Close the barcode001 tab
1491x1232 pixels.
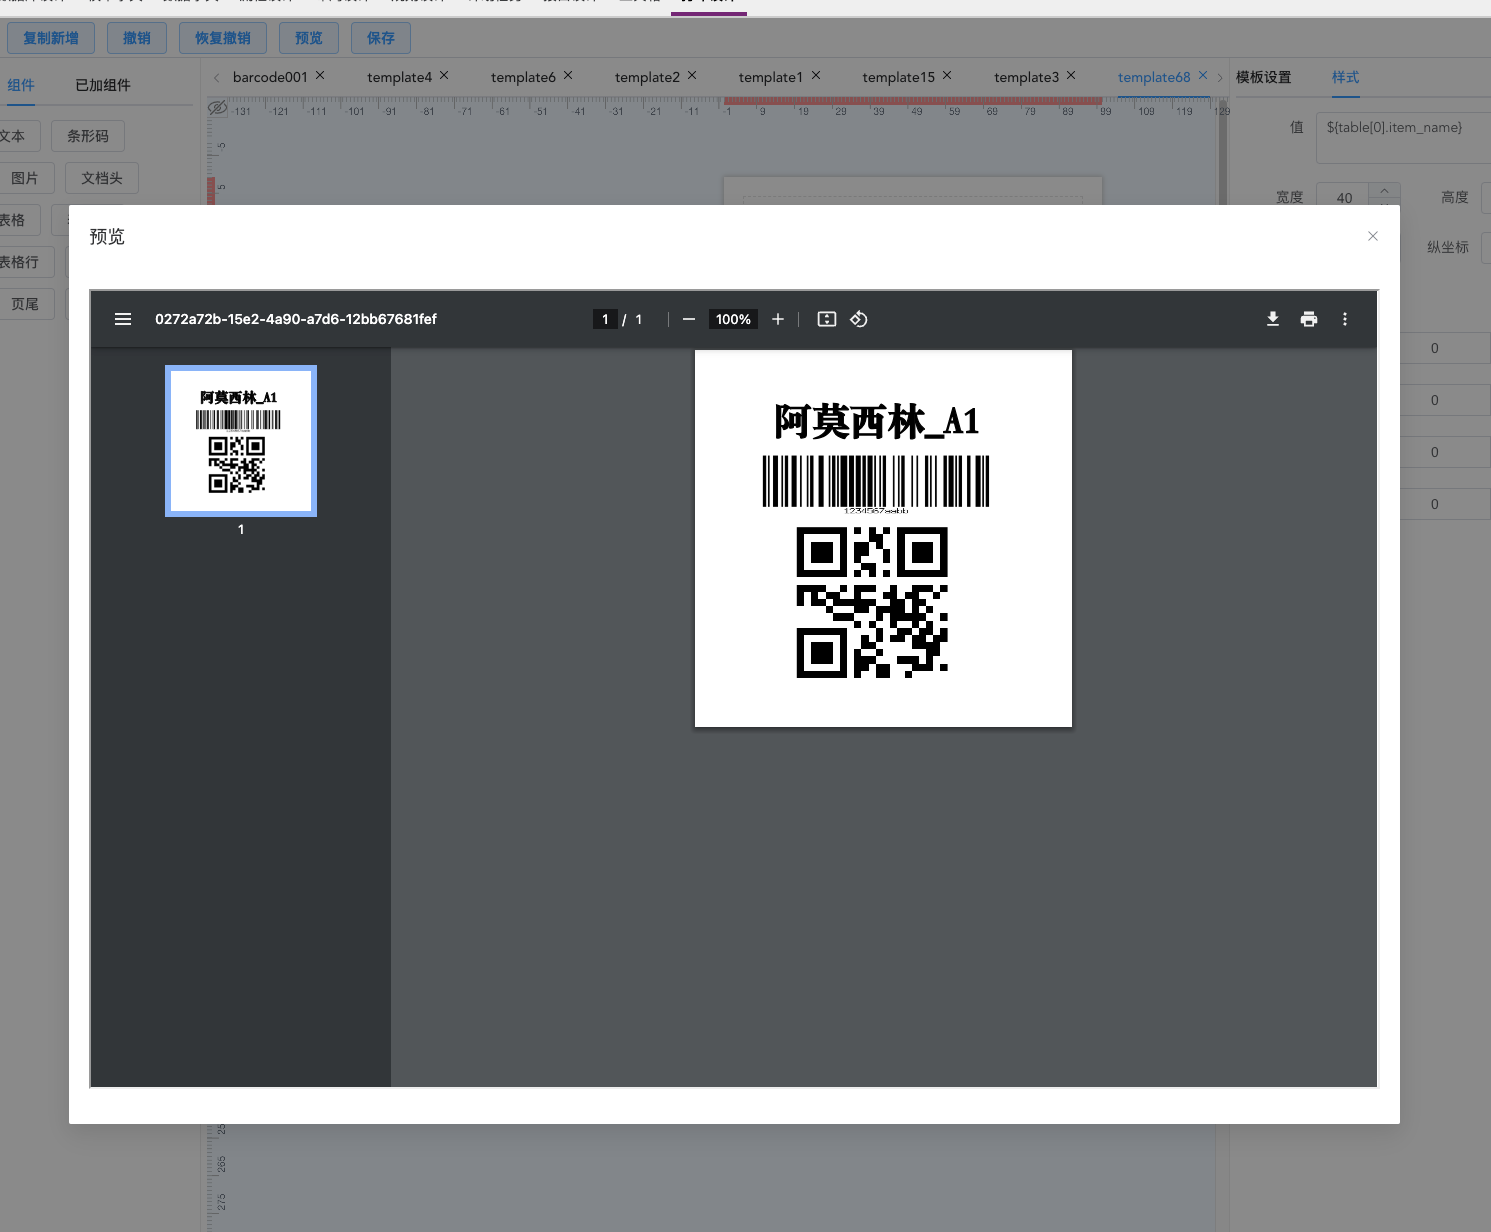320,75
